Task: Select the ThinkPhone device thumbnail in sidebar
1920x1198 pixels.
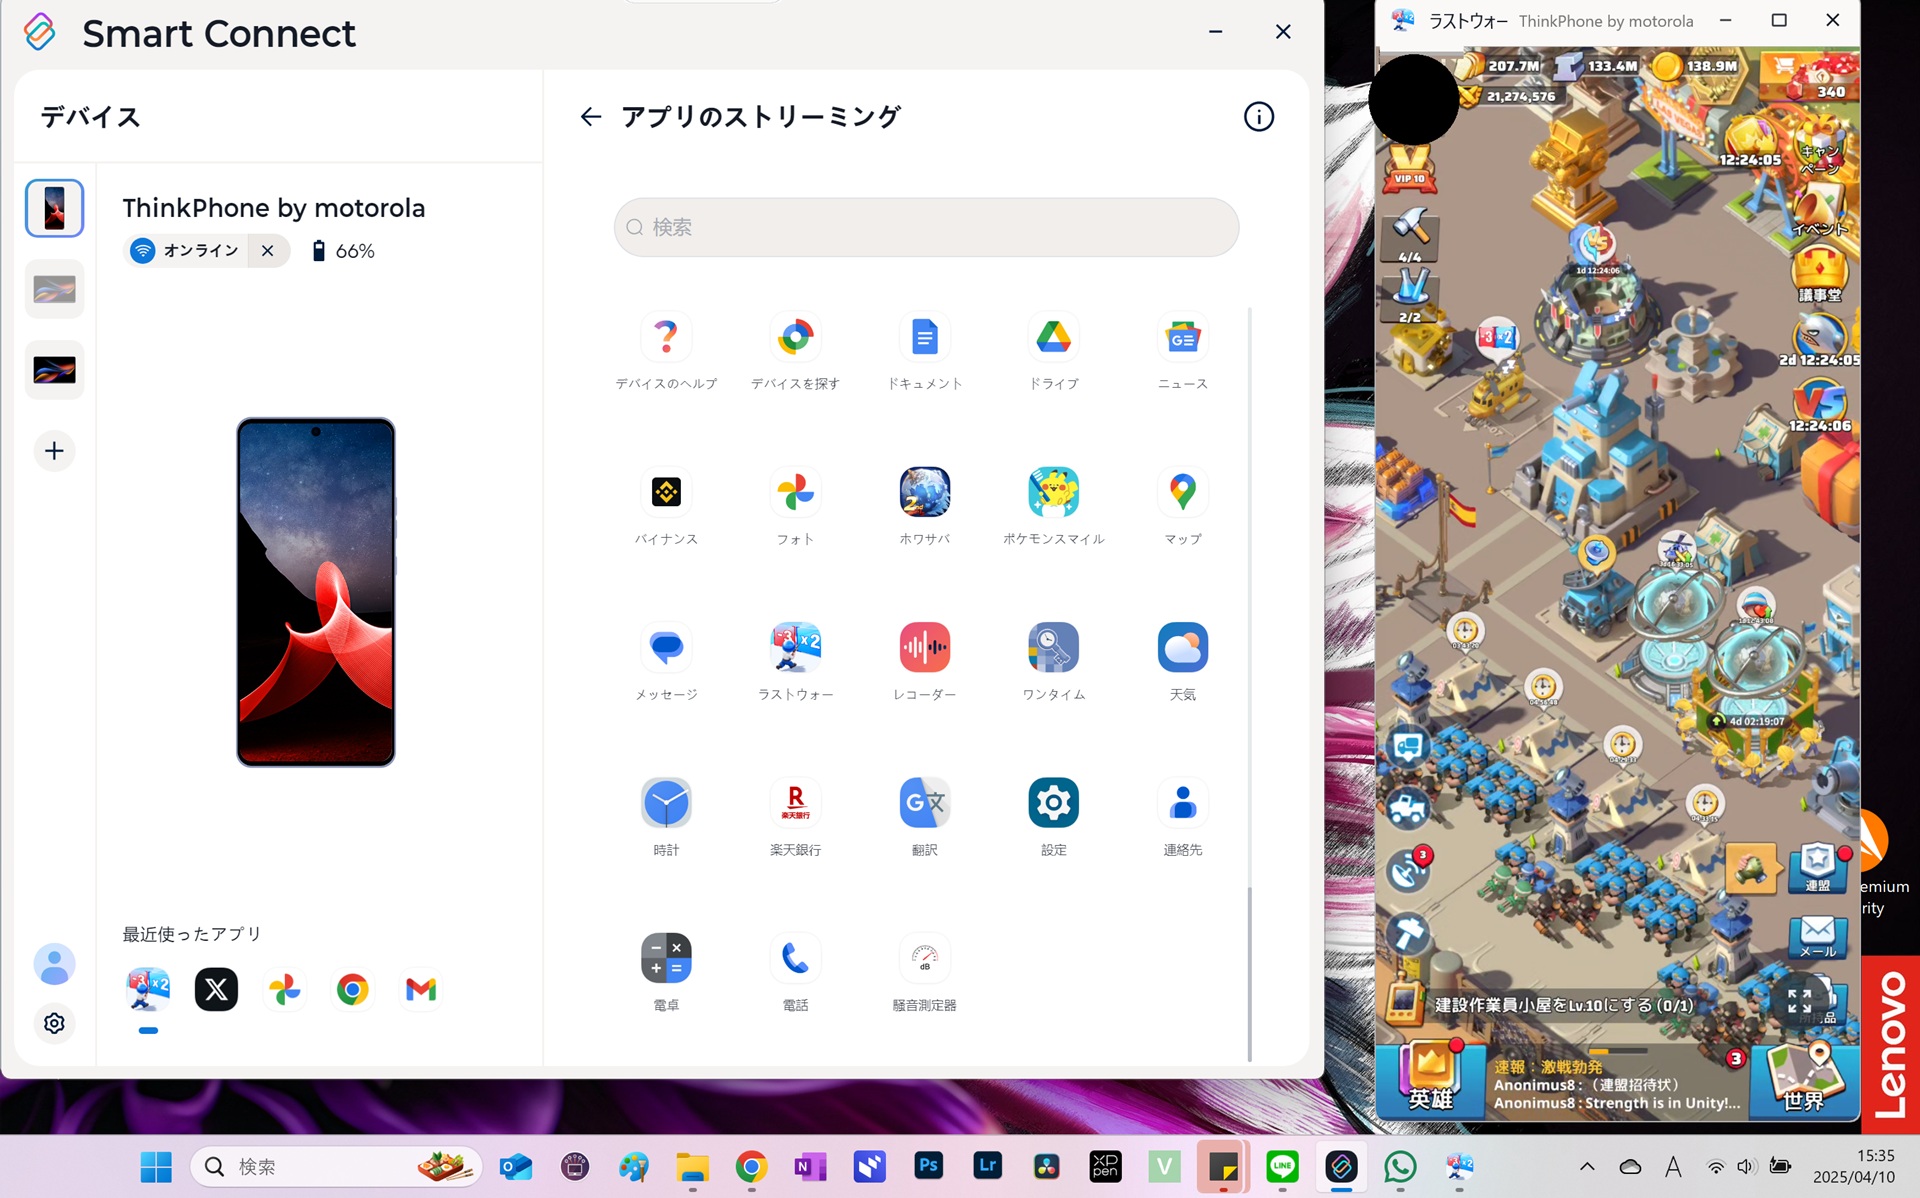Action: point(54,208)
